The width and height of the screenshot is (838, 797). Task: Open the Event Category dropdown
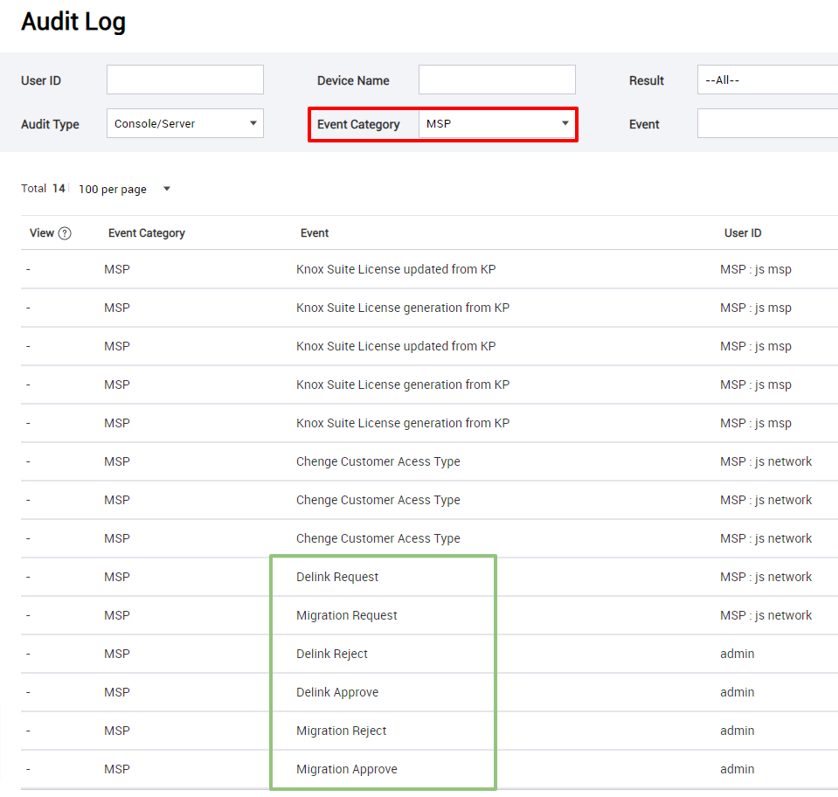click(x=496, y=124)
